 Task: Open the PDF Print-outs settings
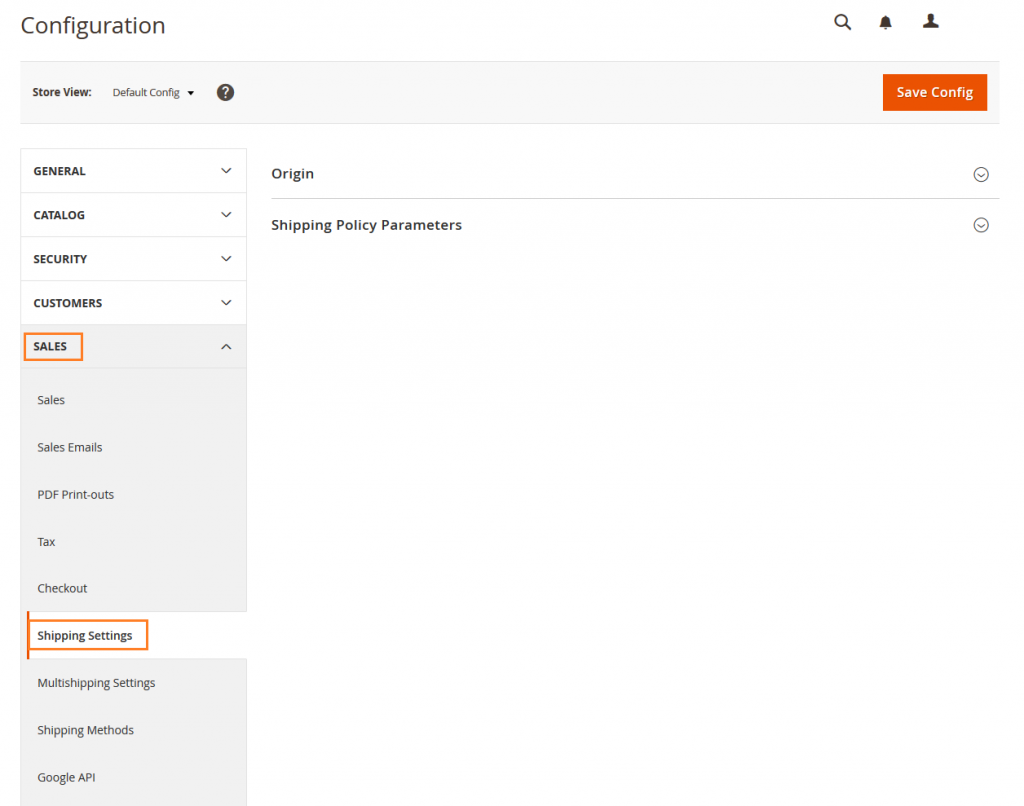click(x=75, y=494)
